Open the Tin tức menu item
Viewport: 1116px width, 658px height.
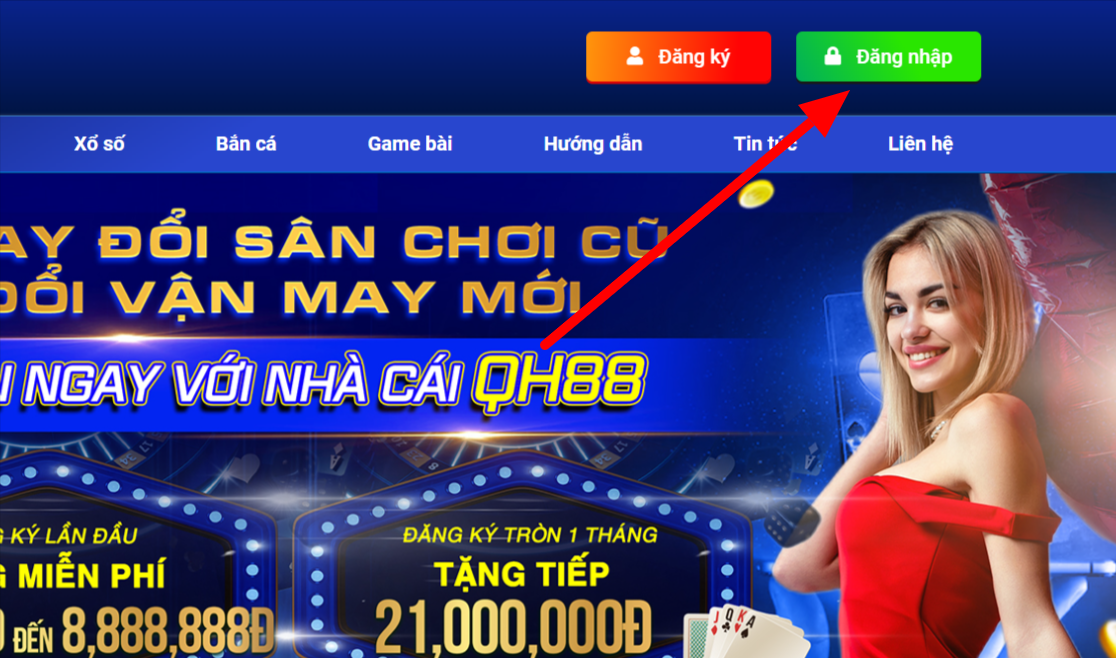(x=765, y=144)
